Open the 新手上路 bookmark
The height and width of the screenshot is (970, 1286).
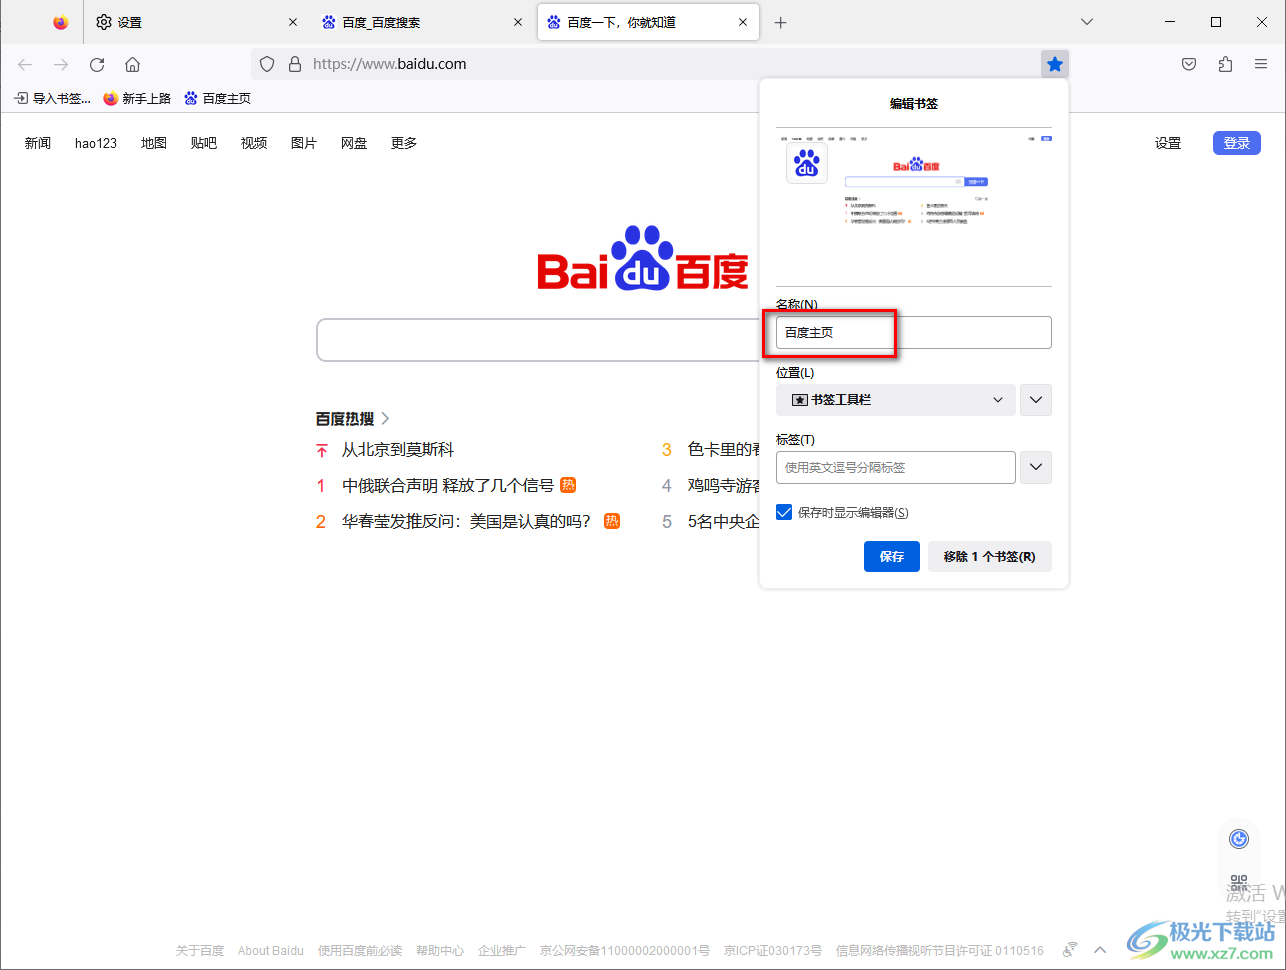click(x=137, y=98)
